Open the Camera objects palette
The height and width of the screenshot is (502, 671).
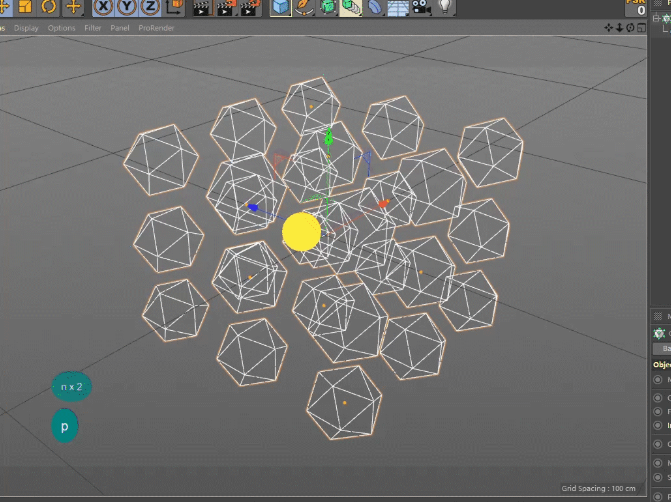(422, 7)
